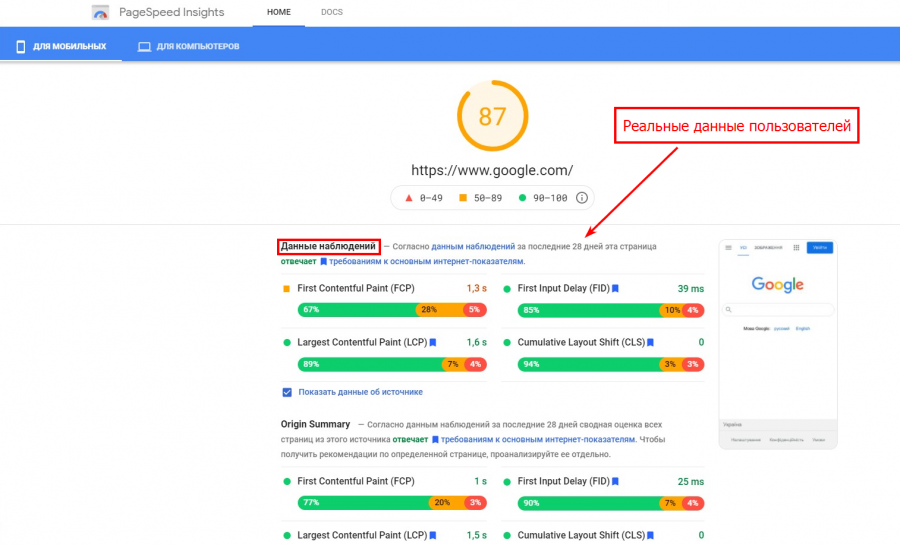Click the CLS 94% distribution bar
This screenshot has width=900, height=545.
pos(611,364)
